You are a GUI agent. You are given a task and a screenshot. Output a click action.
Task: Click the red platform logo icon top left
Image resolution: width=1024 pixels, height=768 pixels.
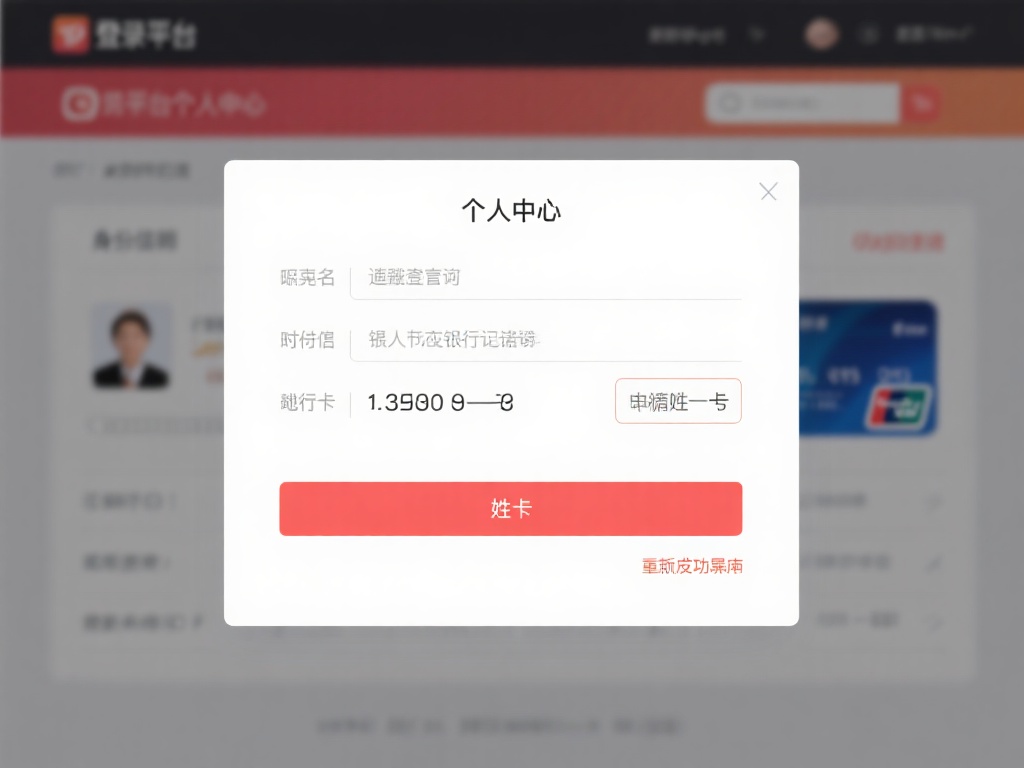click(72, 33)
